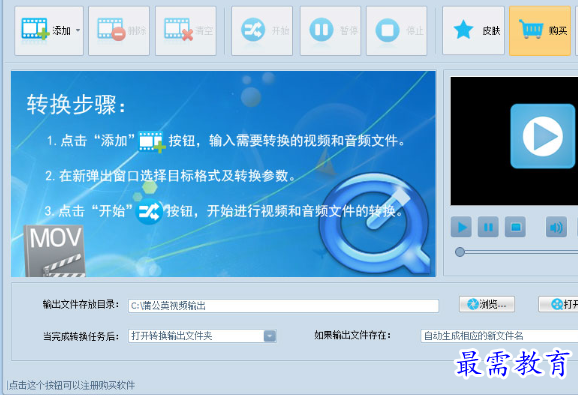Click the shuffle start icon in step 3
Screen dimensions: 578x395
click(149, 212)
